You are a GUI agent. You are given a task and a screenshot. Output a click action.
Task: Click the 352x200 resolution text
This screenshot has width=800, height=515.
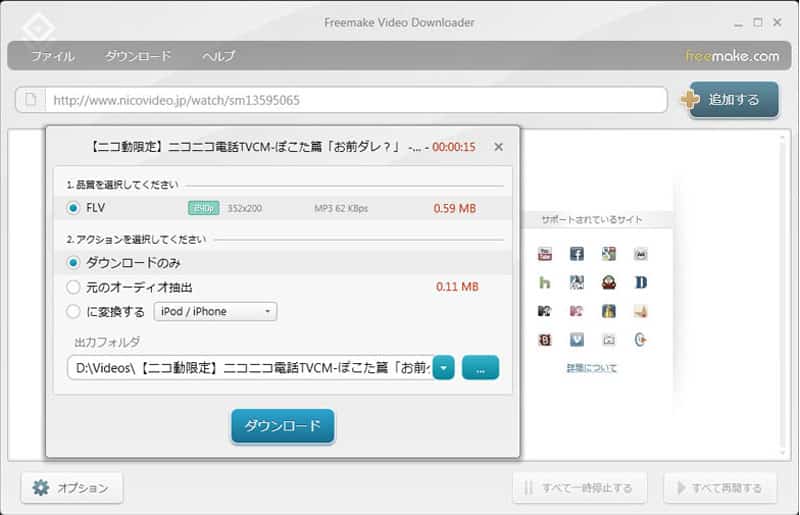point(244,208)
